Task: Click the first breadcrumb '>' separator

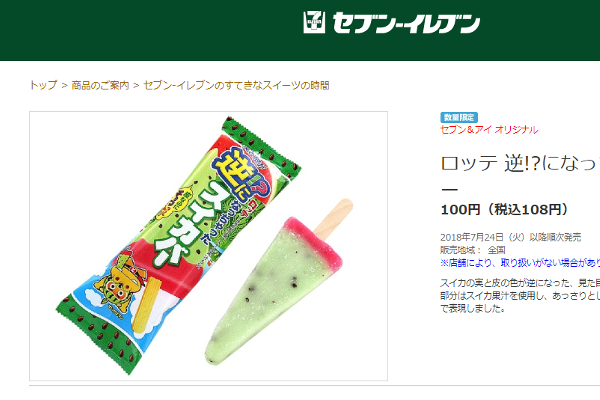Action: tap(64, 85)
